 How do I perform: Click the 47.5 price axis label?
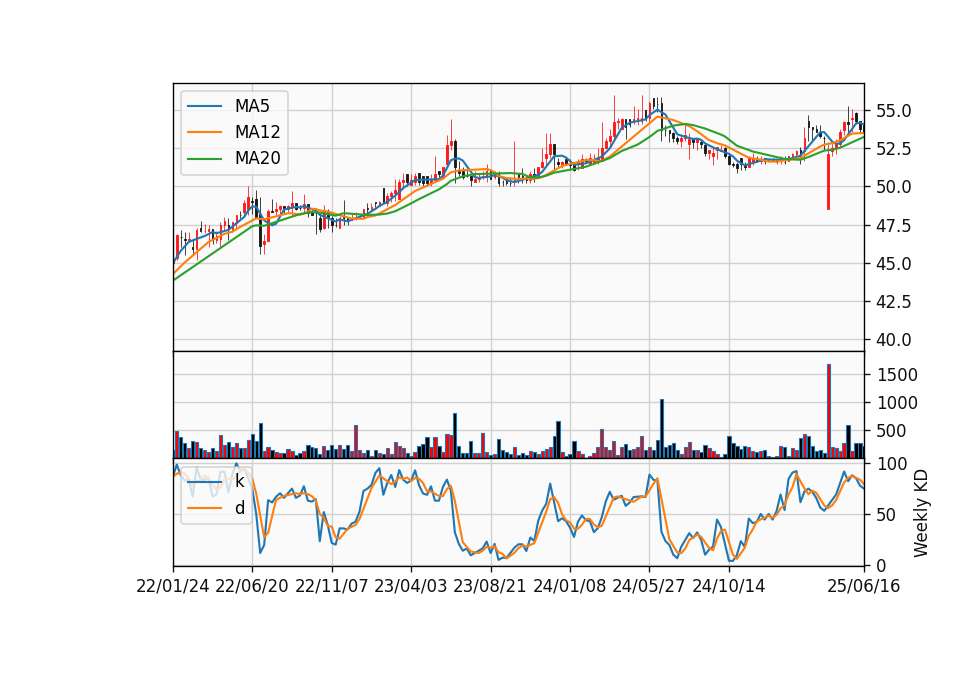tap(893, 225)
